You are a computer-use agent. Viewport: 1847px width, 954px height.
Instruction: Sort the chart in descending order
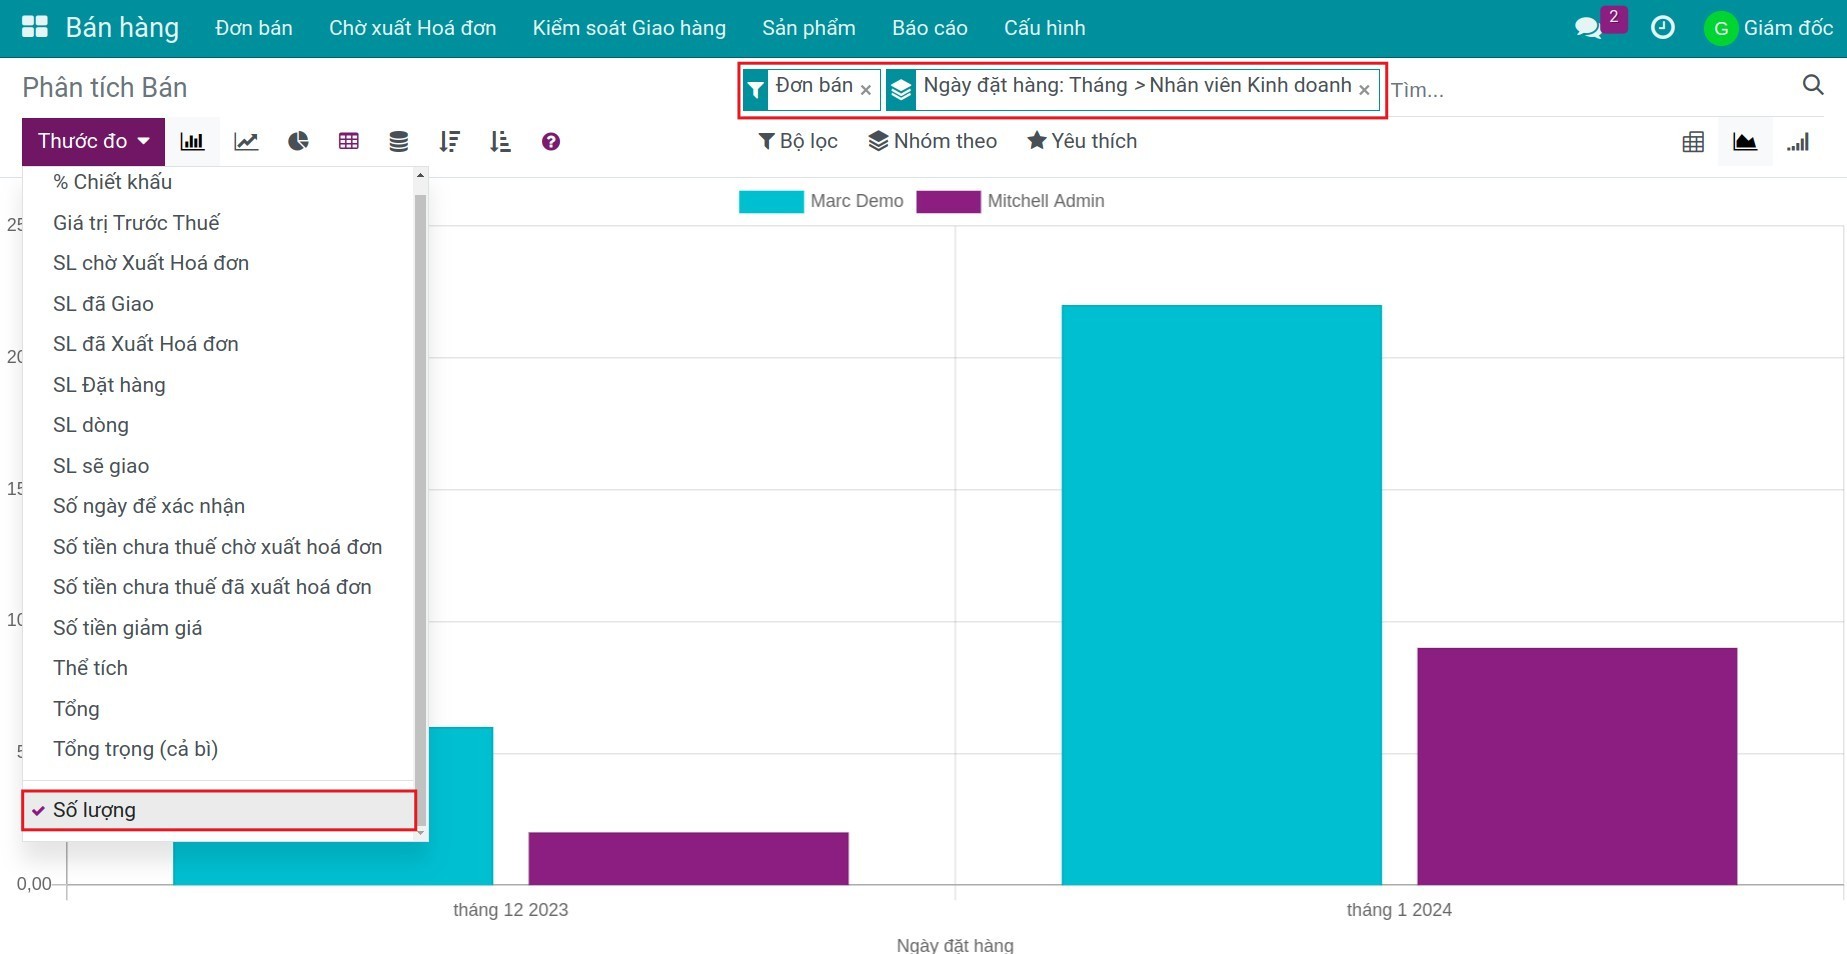(449, 142)
